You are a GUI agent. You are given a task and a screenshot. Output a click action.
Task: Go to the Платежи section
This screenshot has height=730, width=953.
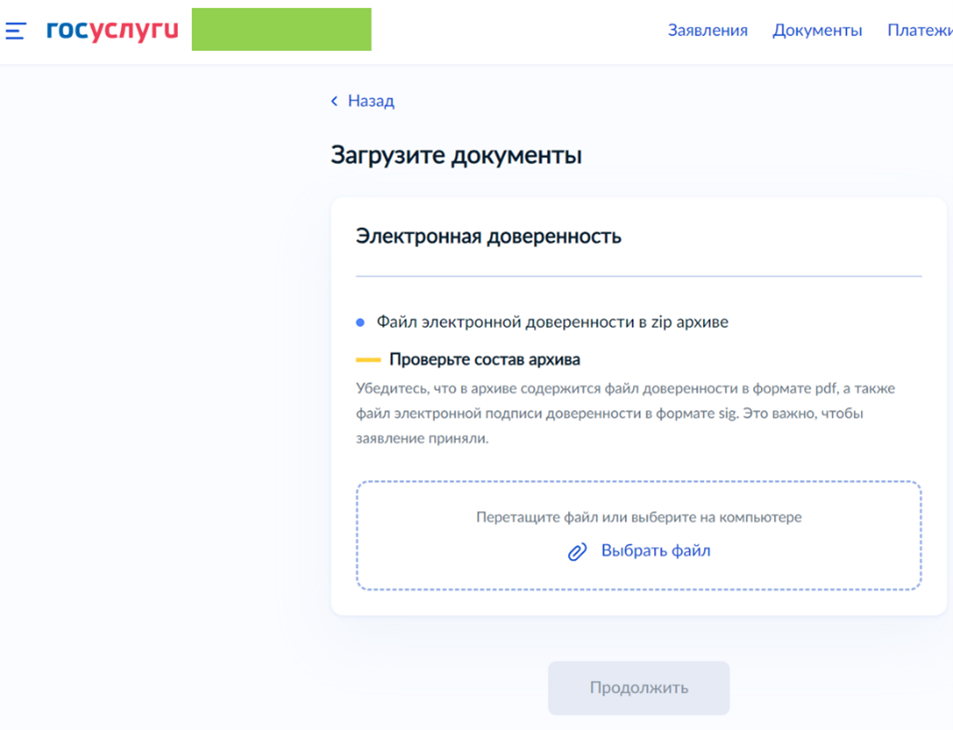[919, 31]
